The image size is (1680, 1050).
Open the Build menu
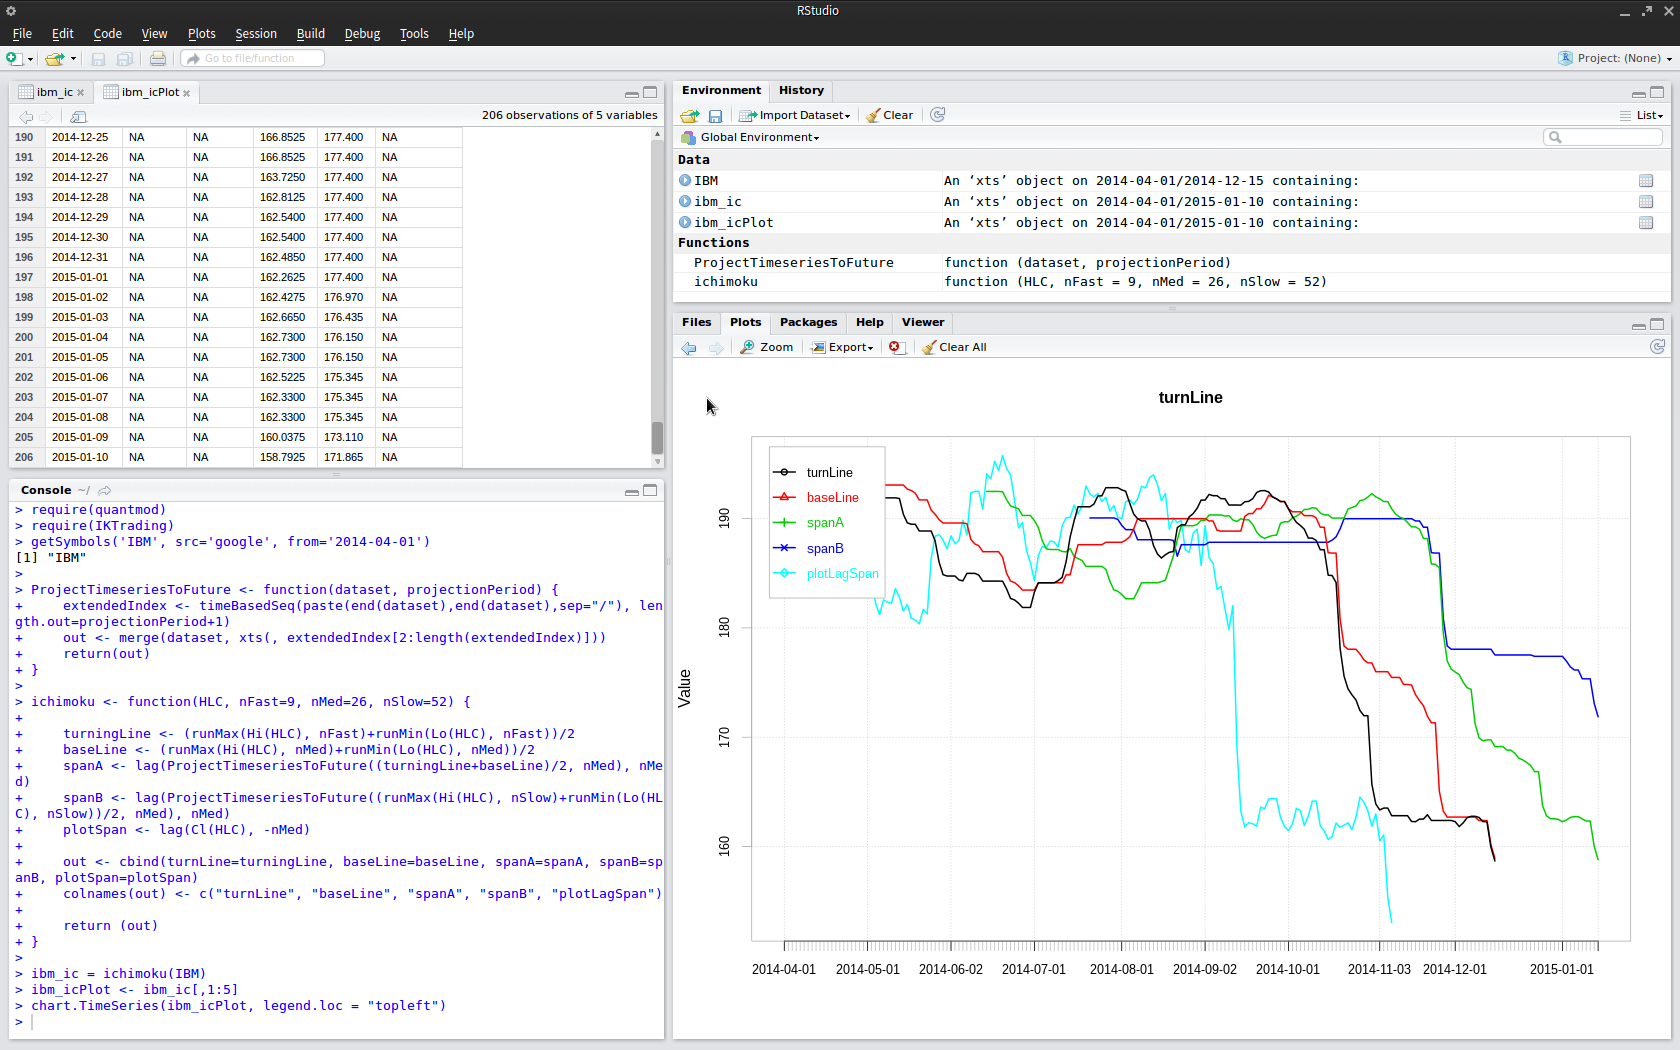pos(311,34)
